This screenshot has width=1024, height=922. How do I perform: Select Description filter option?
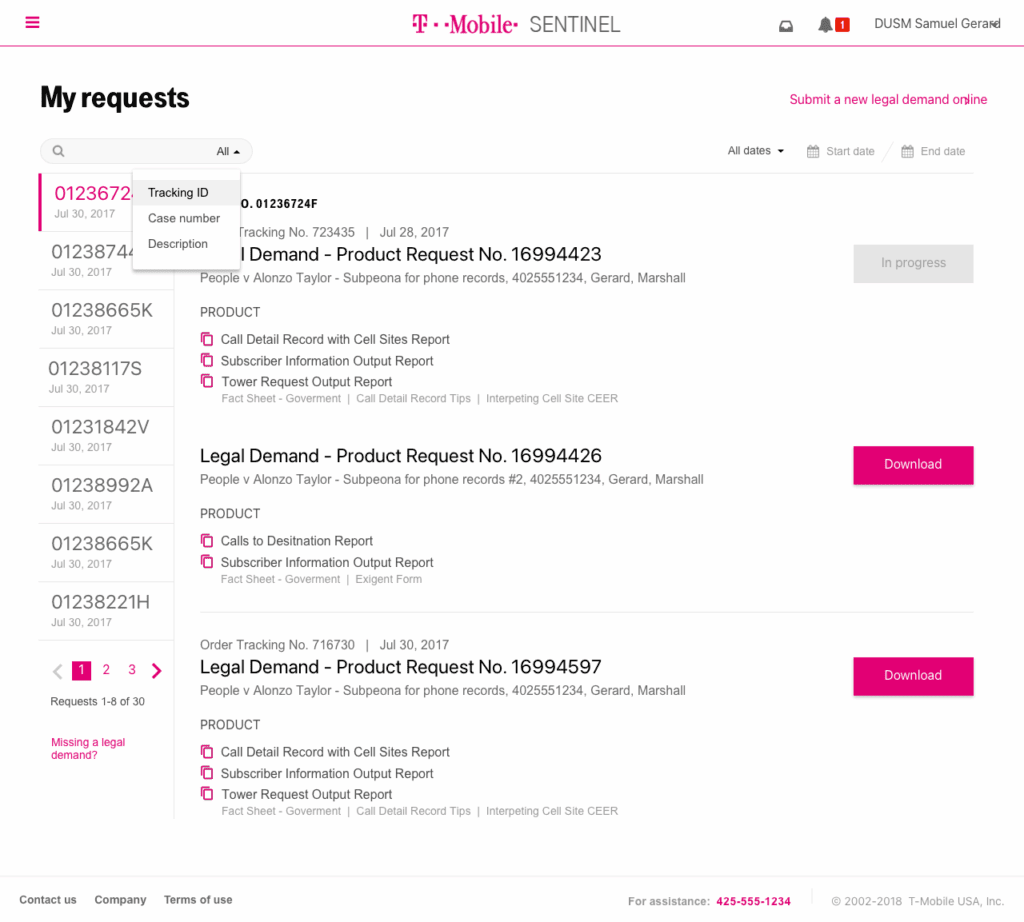(178, 244)
